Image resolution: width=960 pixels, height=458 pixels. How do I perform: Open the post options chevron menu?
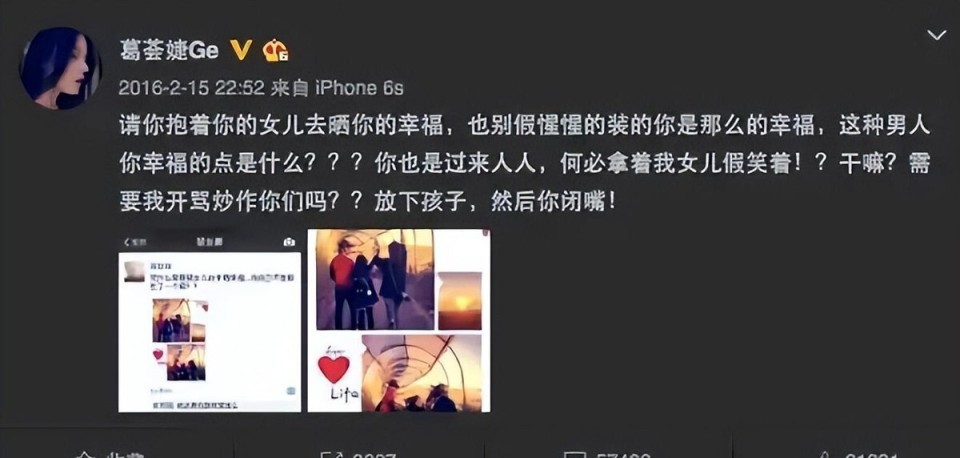tap(936, 36)
